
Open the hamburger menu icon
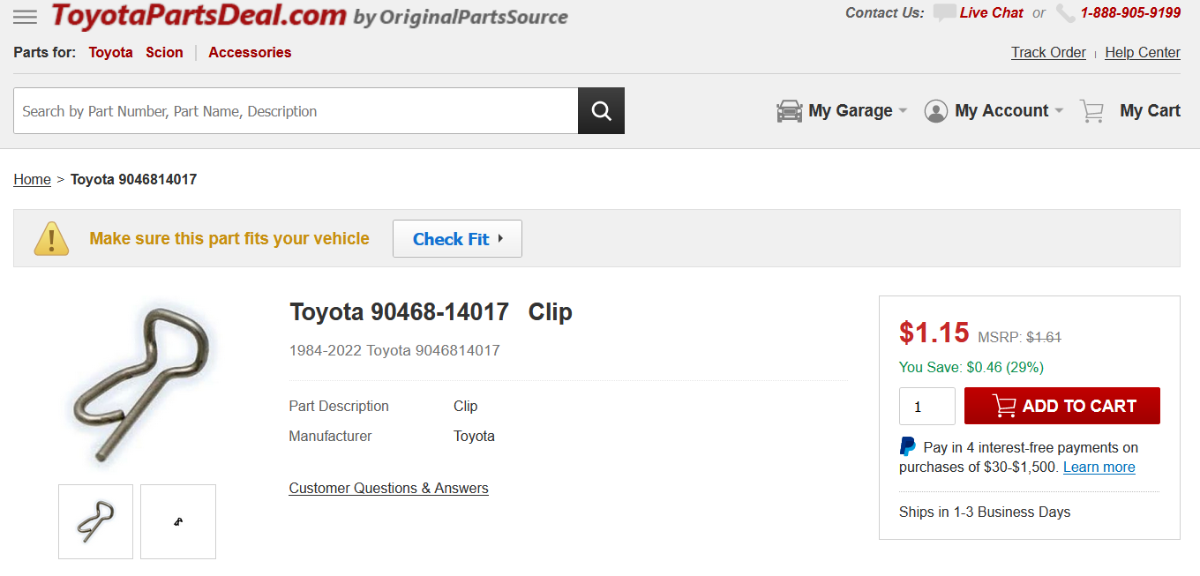pyautogui.click(x=25, y=17)
